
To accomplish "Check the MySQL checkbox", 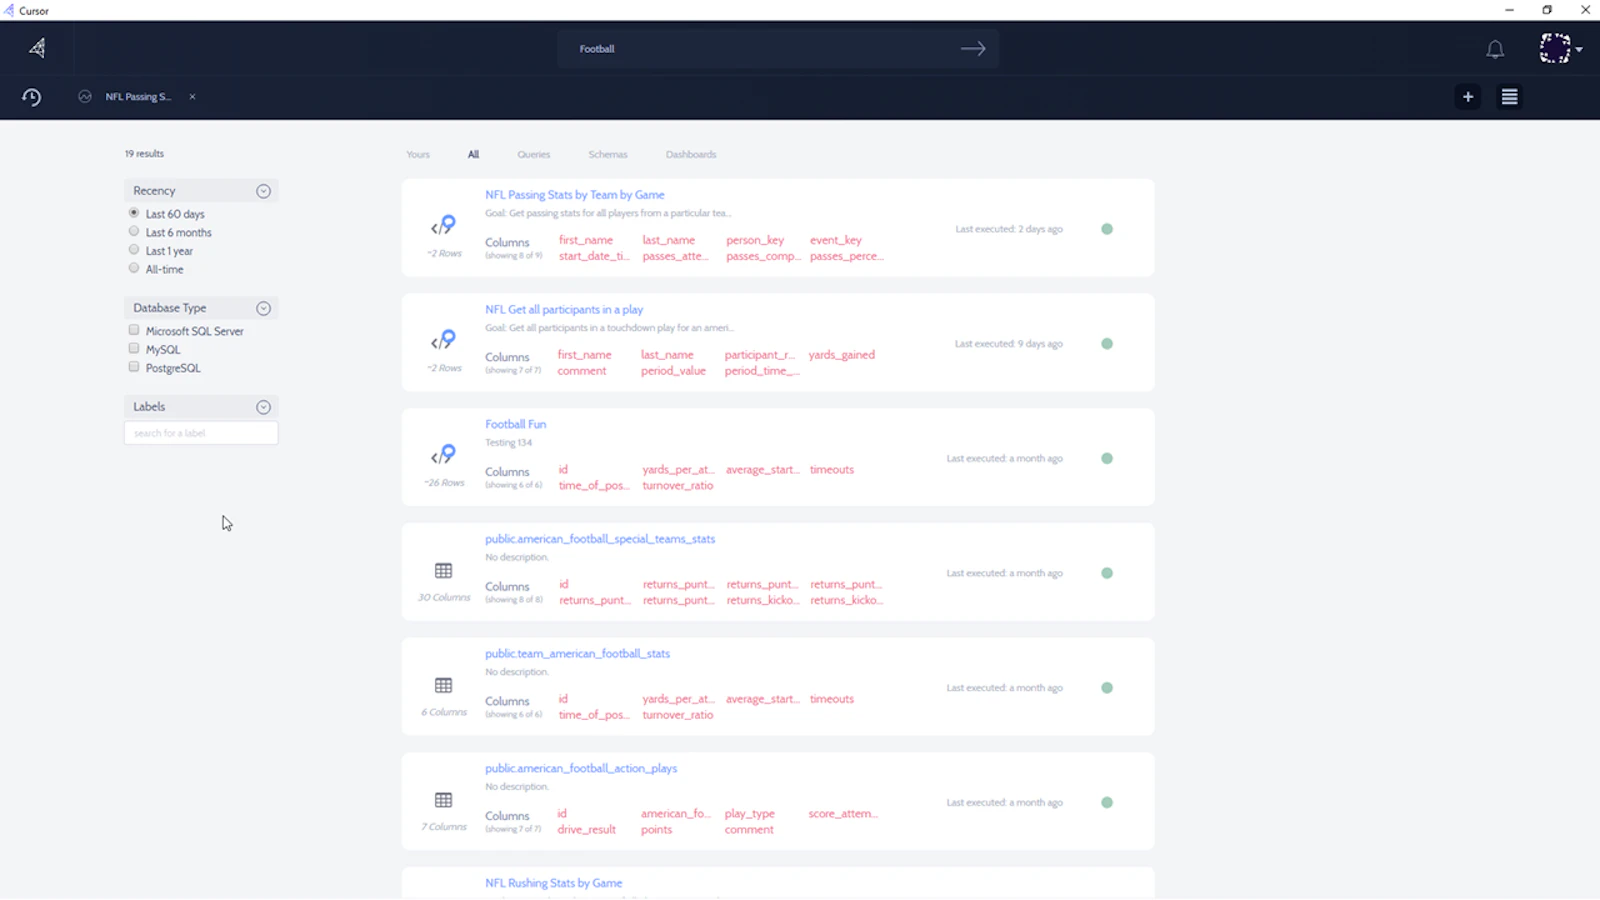I will pyautogui.click(x=134, y=348).
